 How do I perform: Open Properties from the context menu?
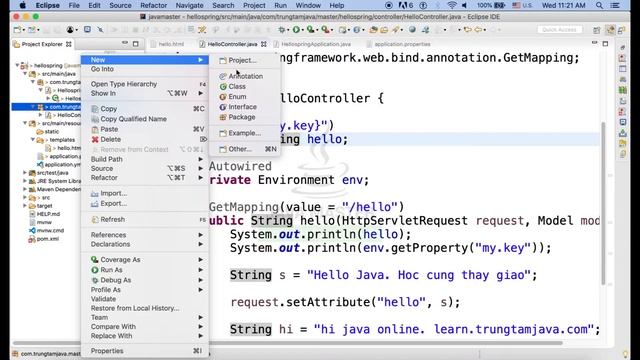coord(145,351)
